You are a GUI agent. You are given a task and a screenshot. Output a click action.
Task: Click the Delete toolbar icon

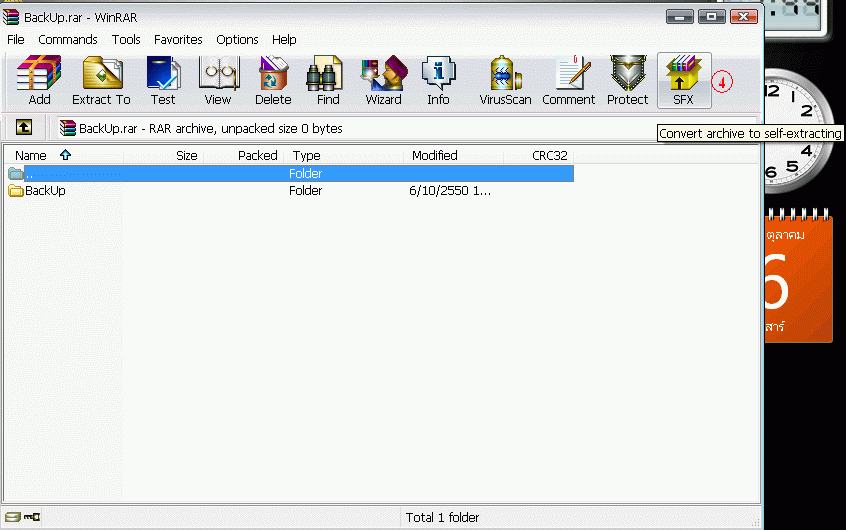(273, 81)
